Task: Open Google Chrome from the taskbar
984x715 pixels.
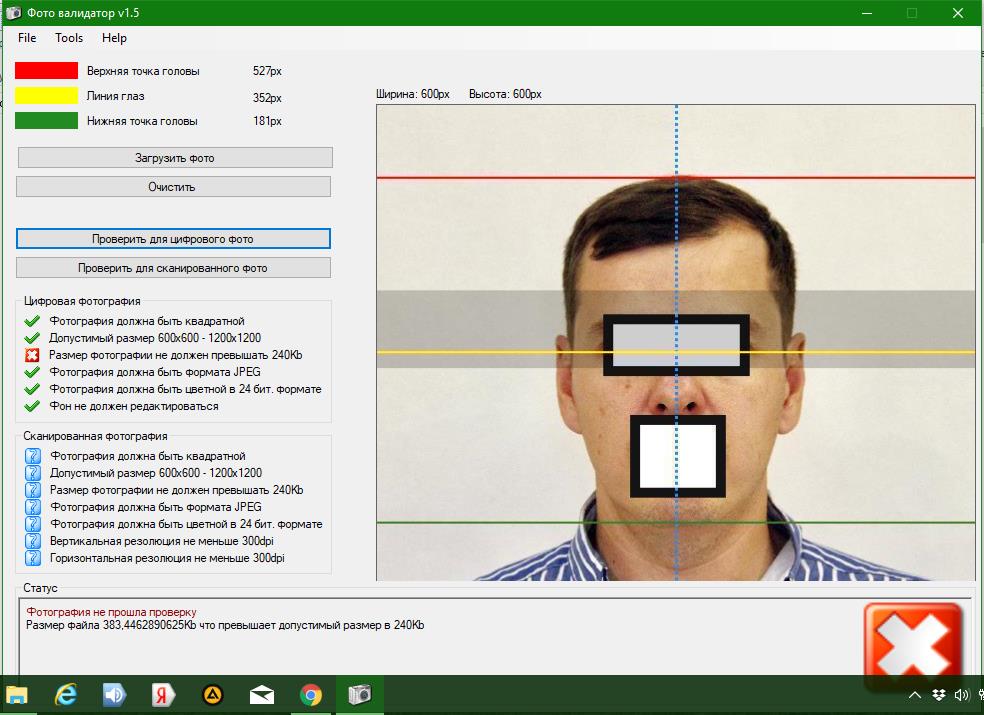Action: pyautogui.click(x=311, y=695)
